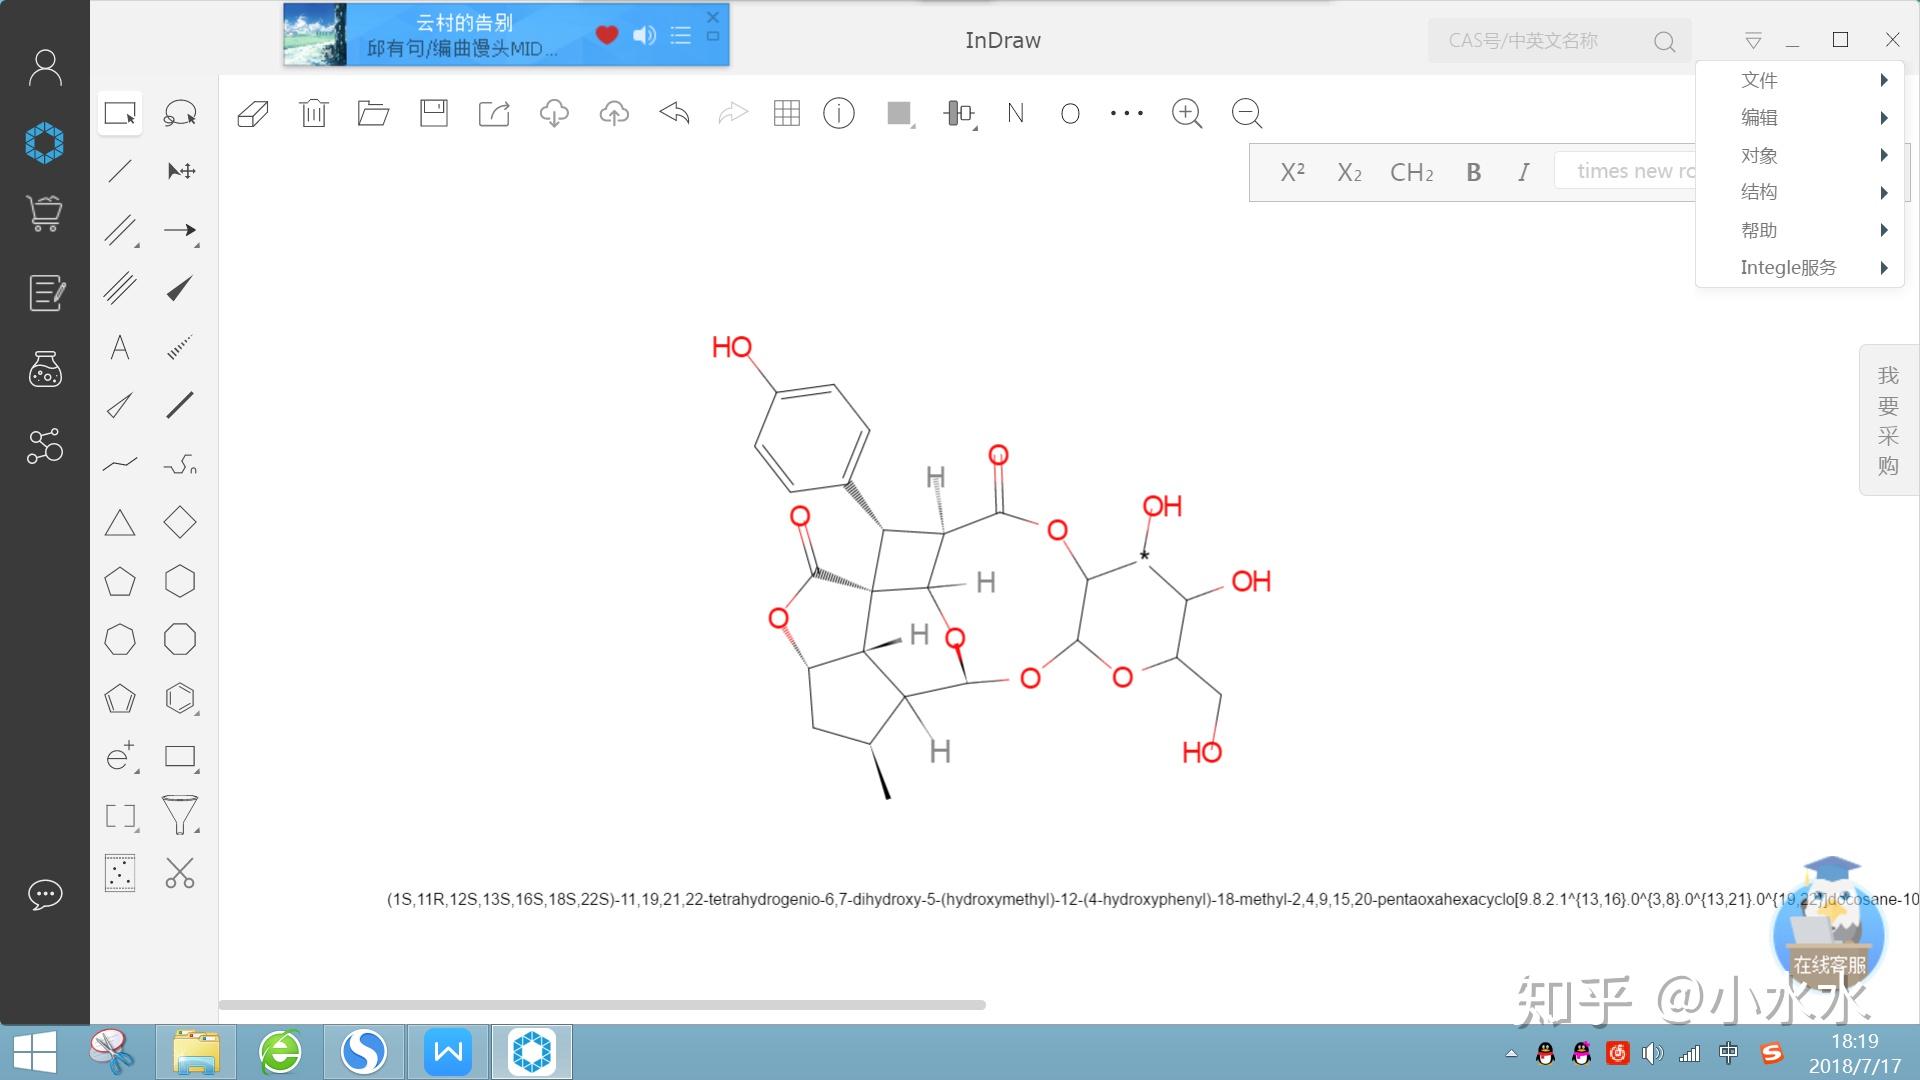Toggle italic text formatting
This screenshot has height=1080, width=1920.
coord(1522,172)
